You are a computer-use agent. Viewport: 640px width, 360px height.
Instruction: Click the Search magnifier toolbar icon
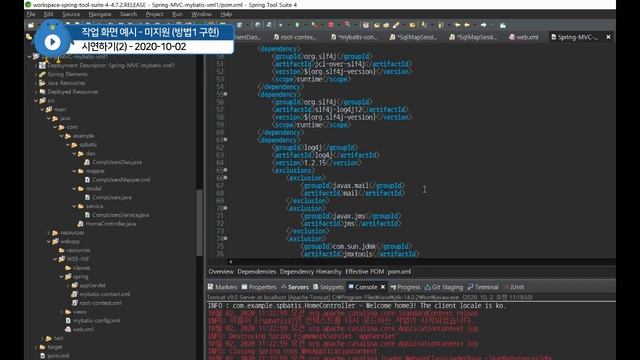click(347, 25)
